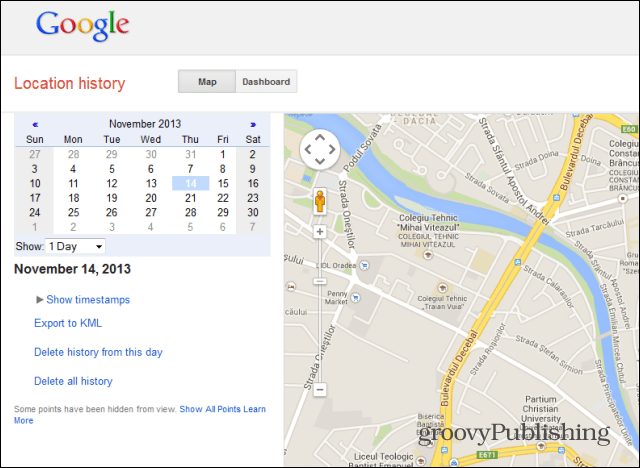640x468 pixels.
Task: Zoom in with the plus button
Action: click(320, 232)
